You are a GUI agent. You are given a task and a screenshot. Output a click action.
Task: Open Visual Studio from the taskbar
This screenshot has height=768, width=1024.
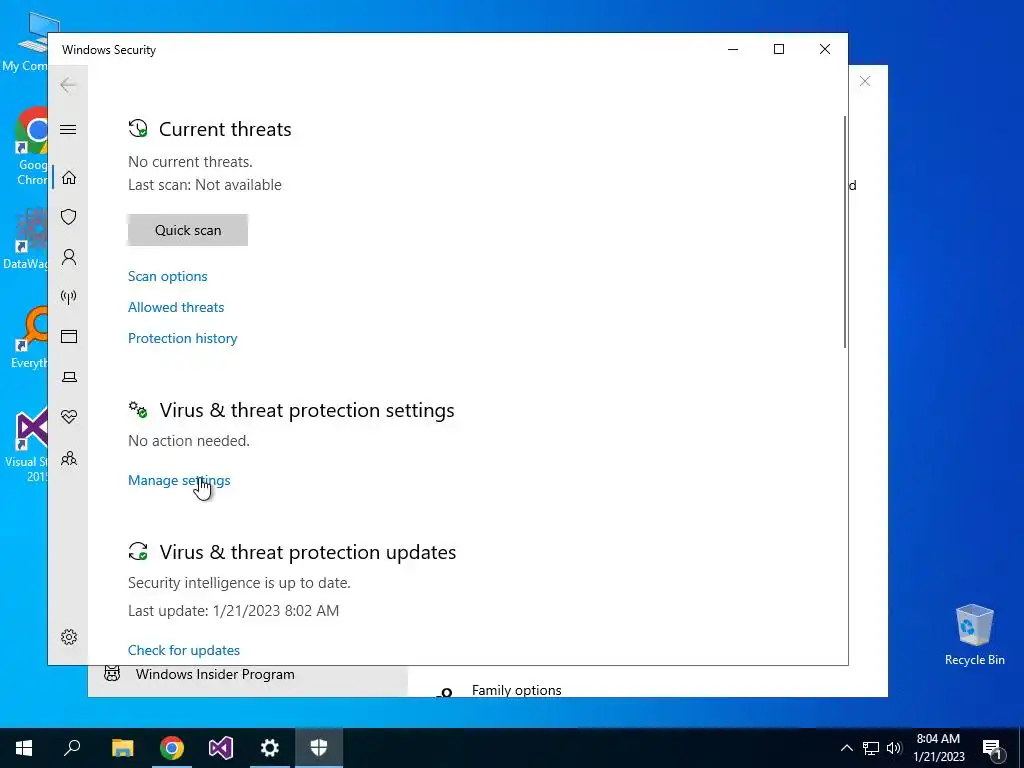221,748
